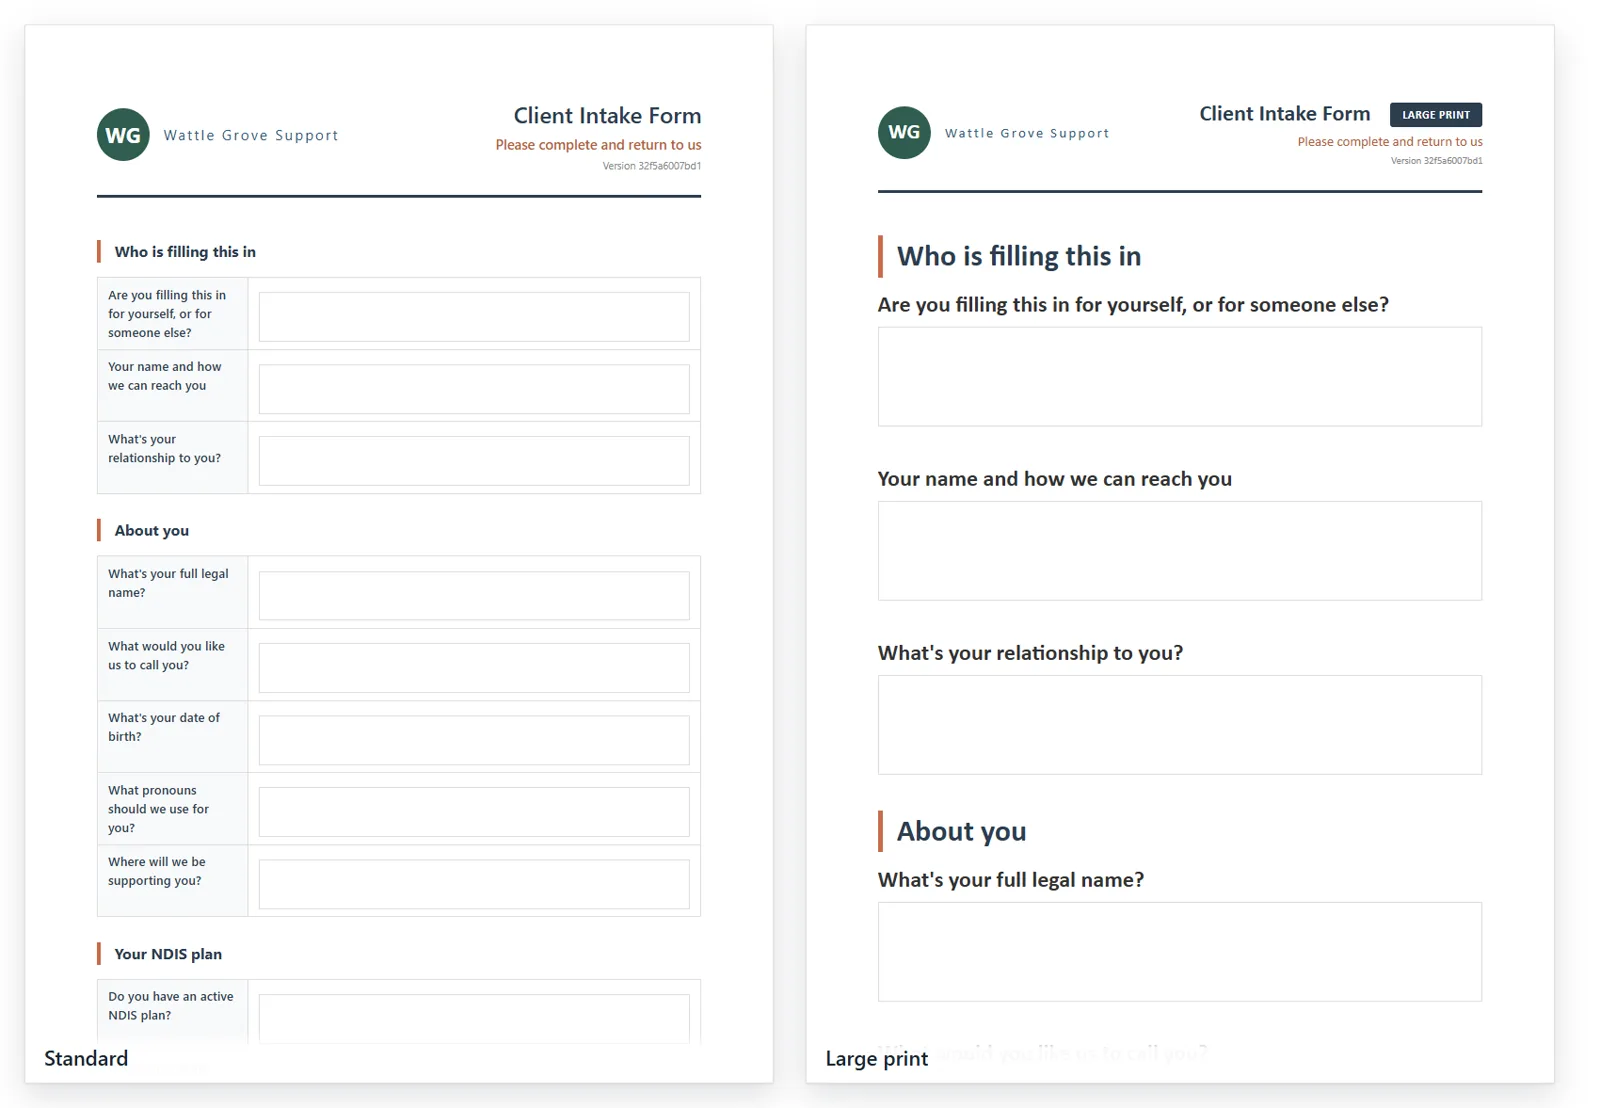Click the Large print input under 'Your name and how we can reach you'
Image resolution: width=1600 pixels, height=1108 pixels.
[1180, 551]
